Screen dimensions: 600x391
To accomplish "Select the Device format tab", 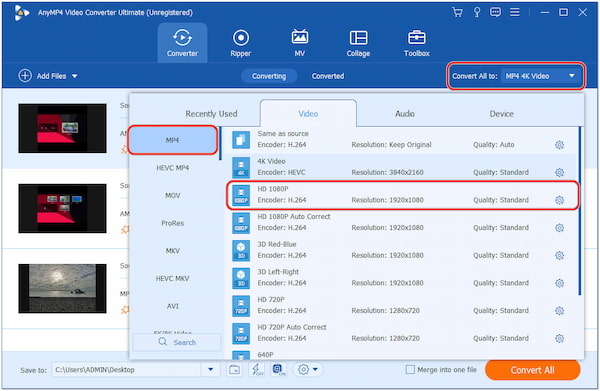I will (502, 114).
